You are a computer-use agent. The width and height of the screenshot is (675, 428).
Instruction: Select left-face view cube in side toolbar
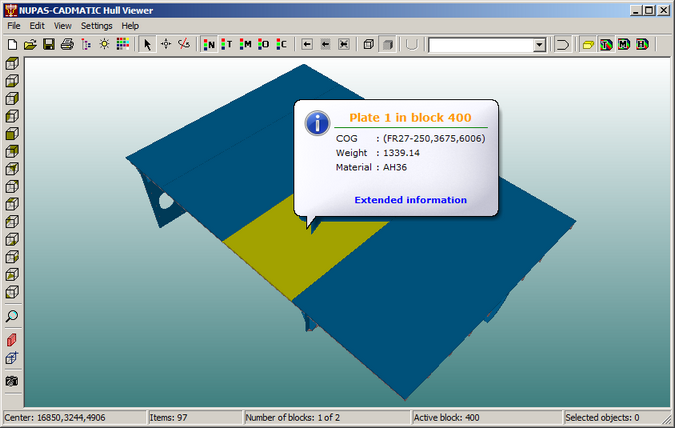[x=12, y=116]
